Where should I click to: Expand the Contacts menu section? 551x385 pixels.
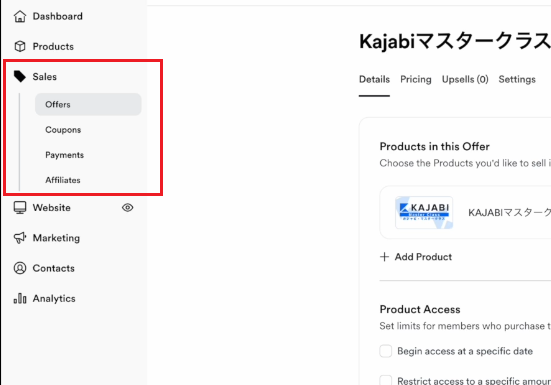click(x=53, y=268)
